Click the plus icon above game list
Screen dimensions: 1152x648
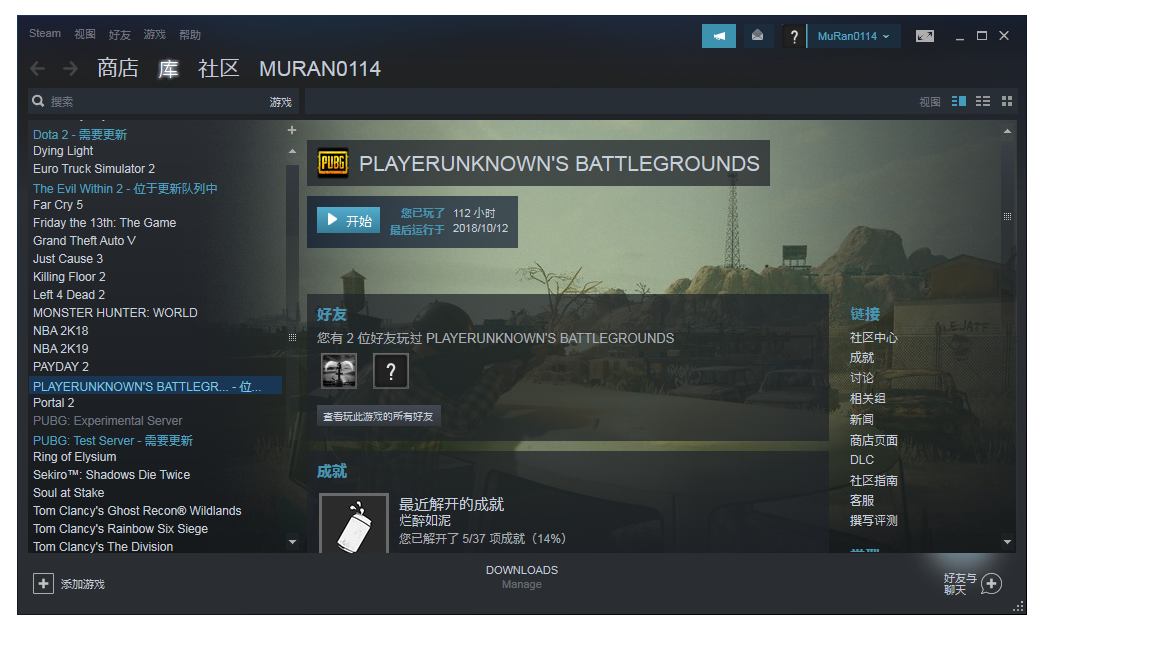tap(292, 130)
